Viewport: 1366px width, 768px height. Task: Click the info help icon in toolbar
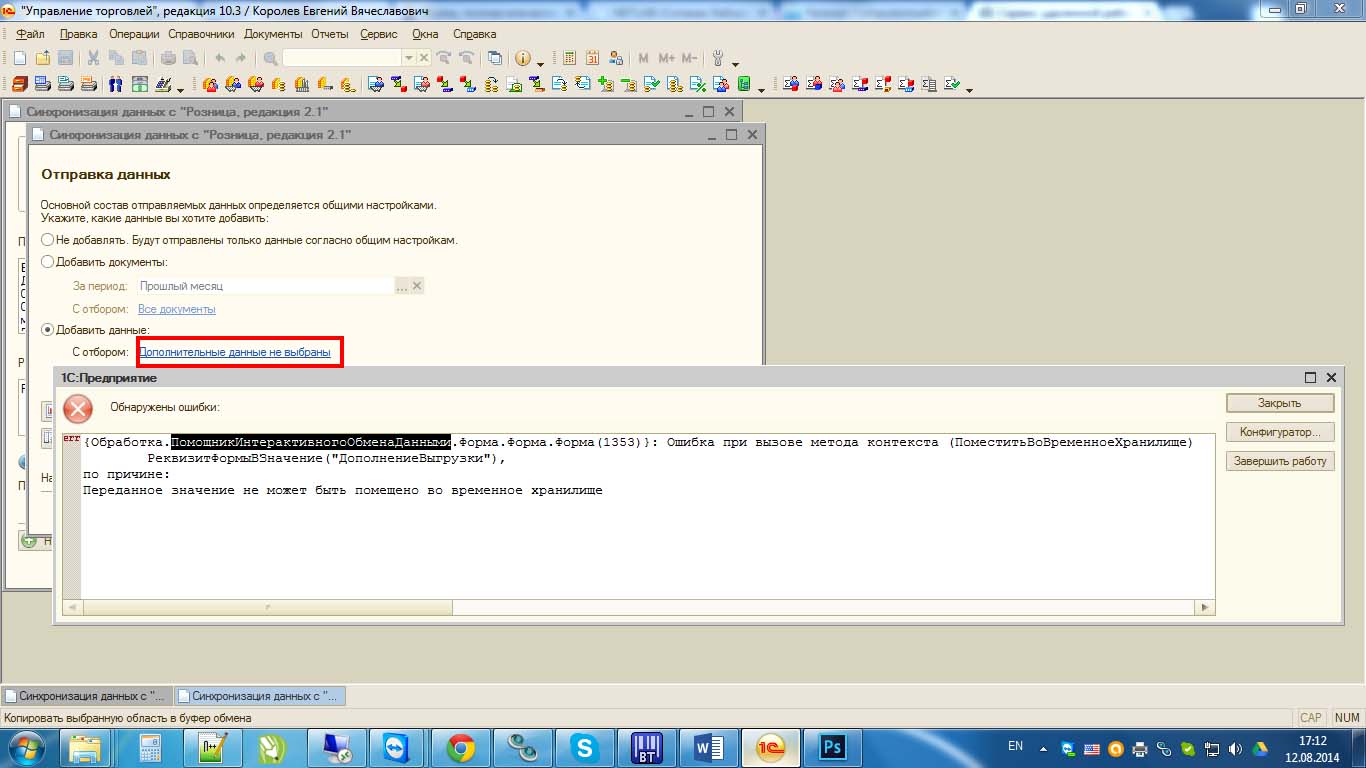[522, 59]
